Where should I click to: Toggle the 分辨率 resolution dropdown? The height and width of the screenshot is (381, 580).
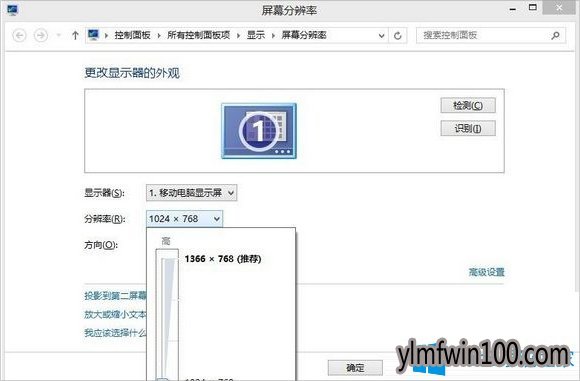pos(185,219)
